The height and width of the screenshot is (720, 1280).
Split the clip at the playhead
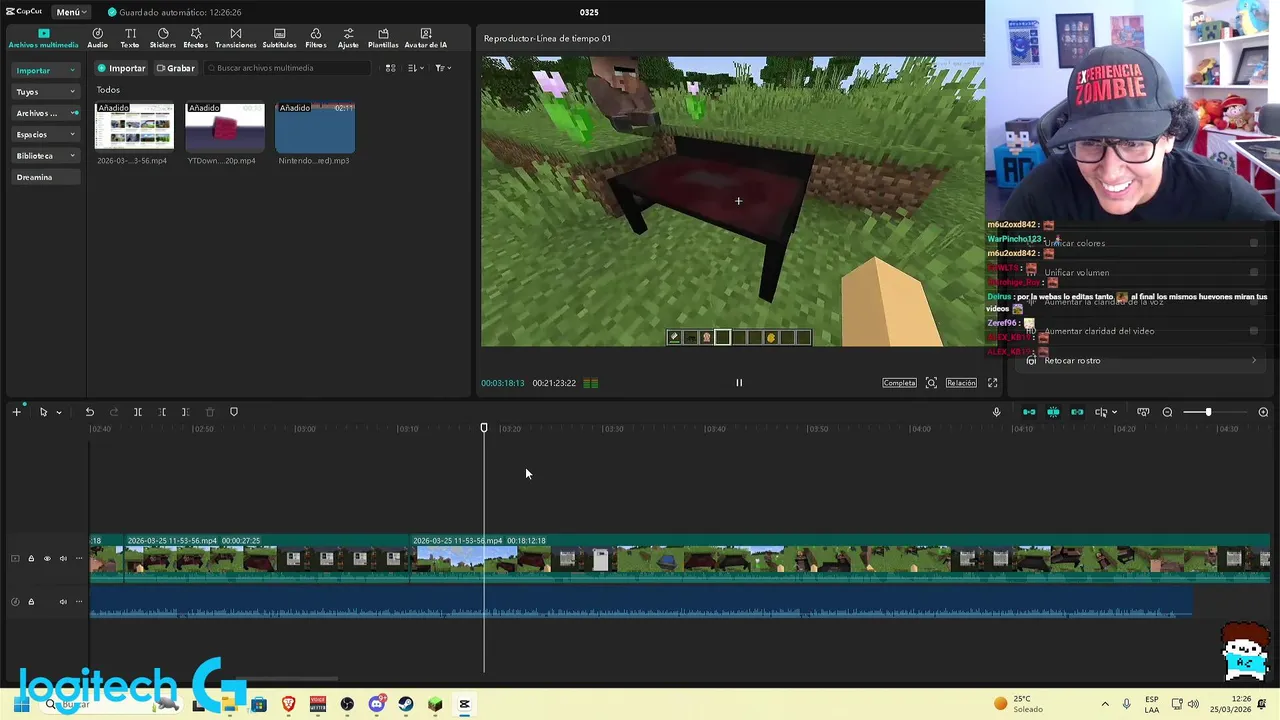pyautogui.click(x=138, y=412)
